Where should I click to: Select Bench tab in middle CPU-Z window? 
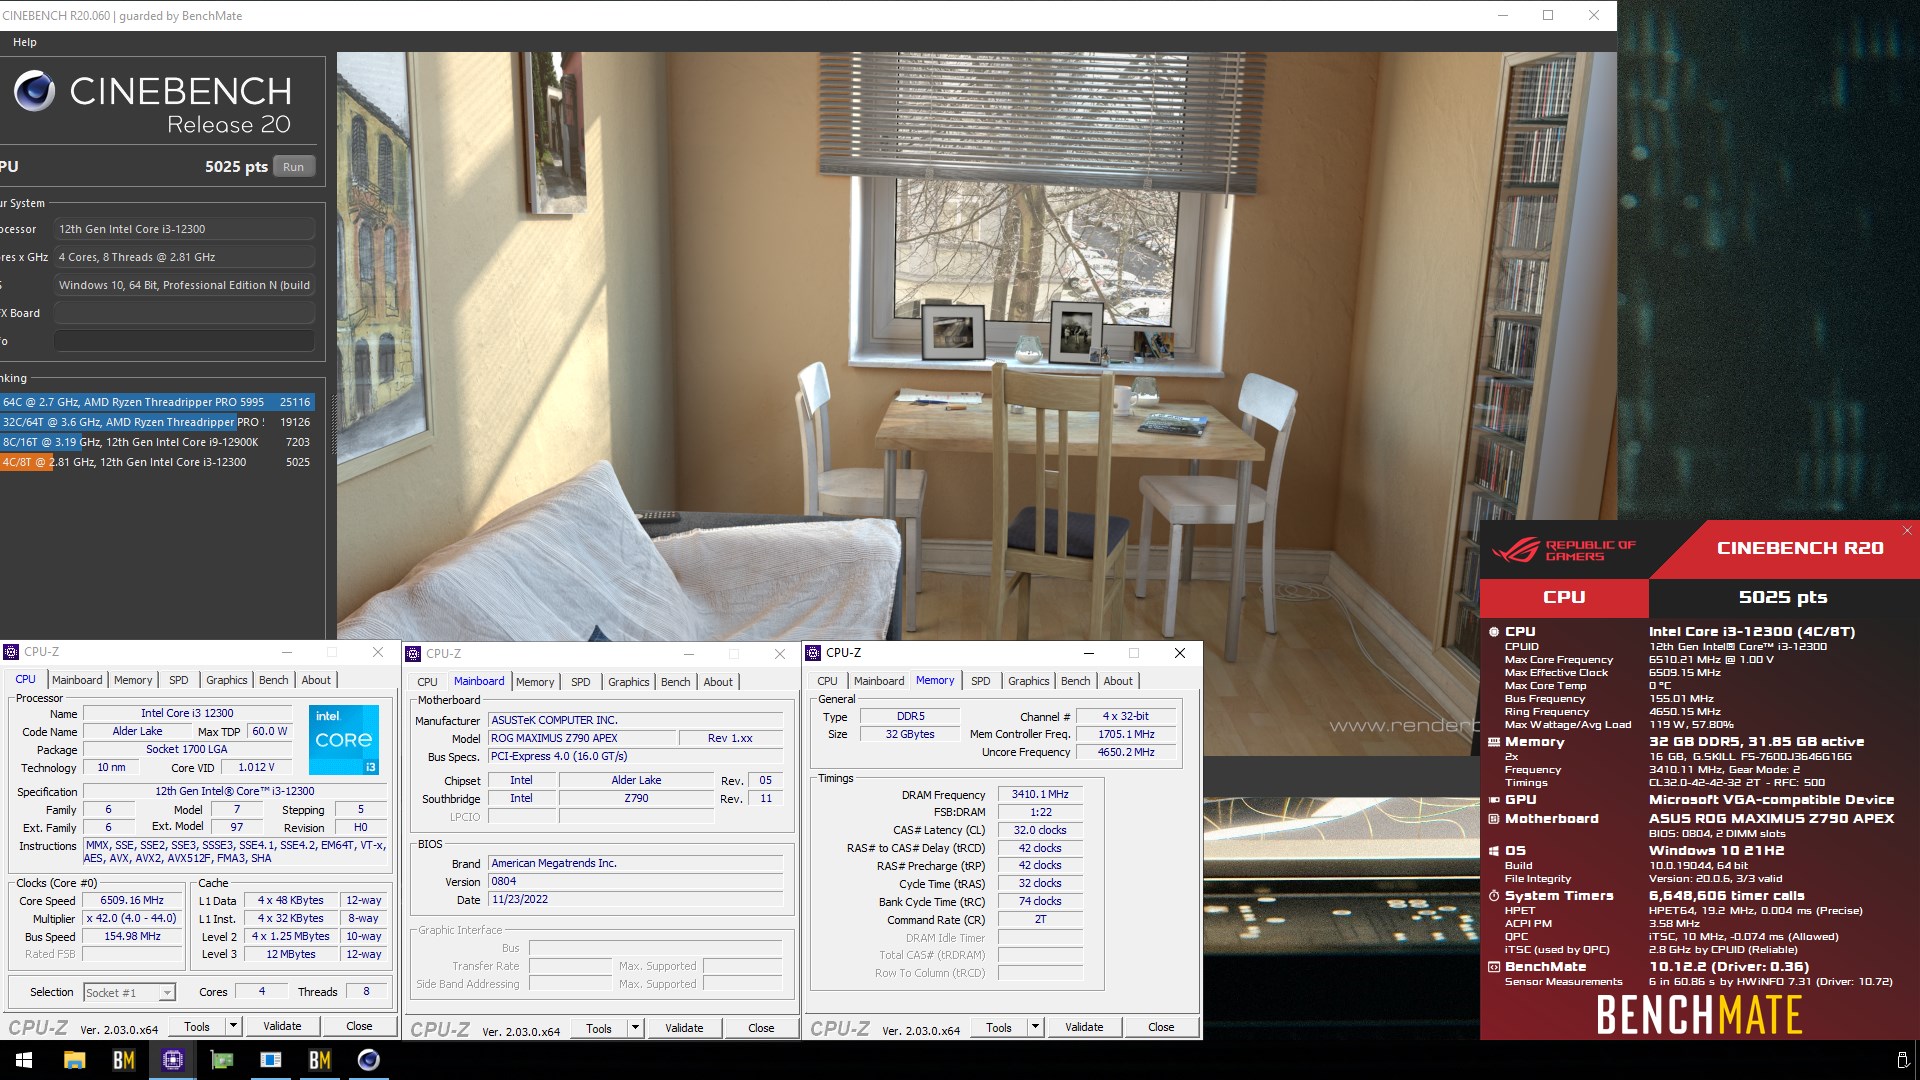(676, 682)
